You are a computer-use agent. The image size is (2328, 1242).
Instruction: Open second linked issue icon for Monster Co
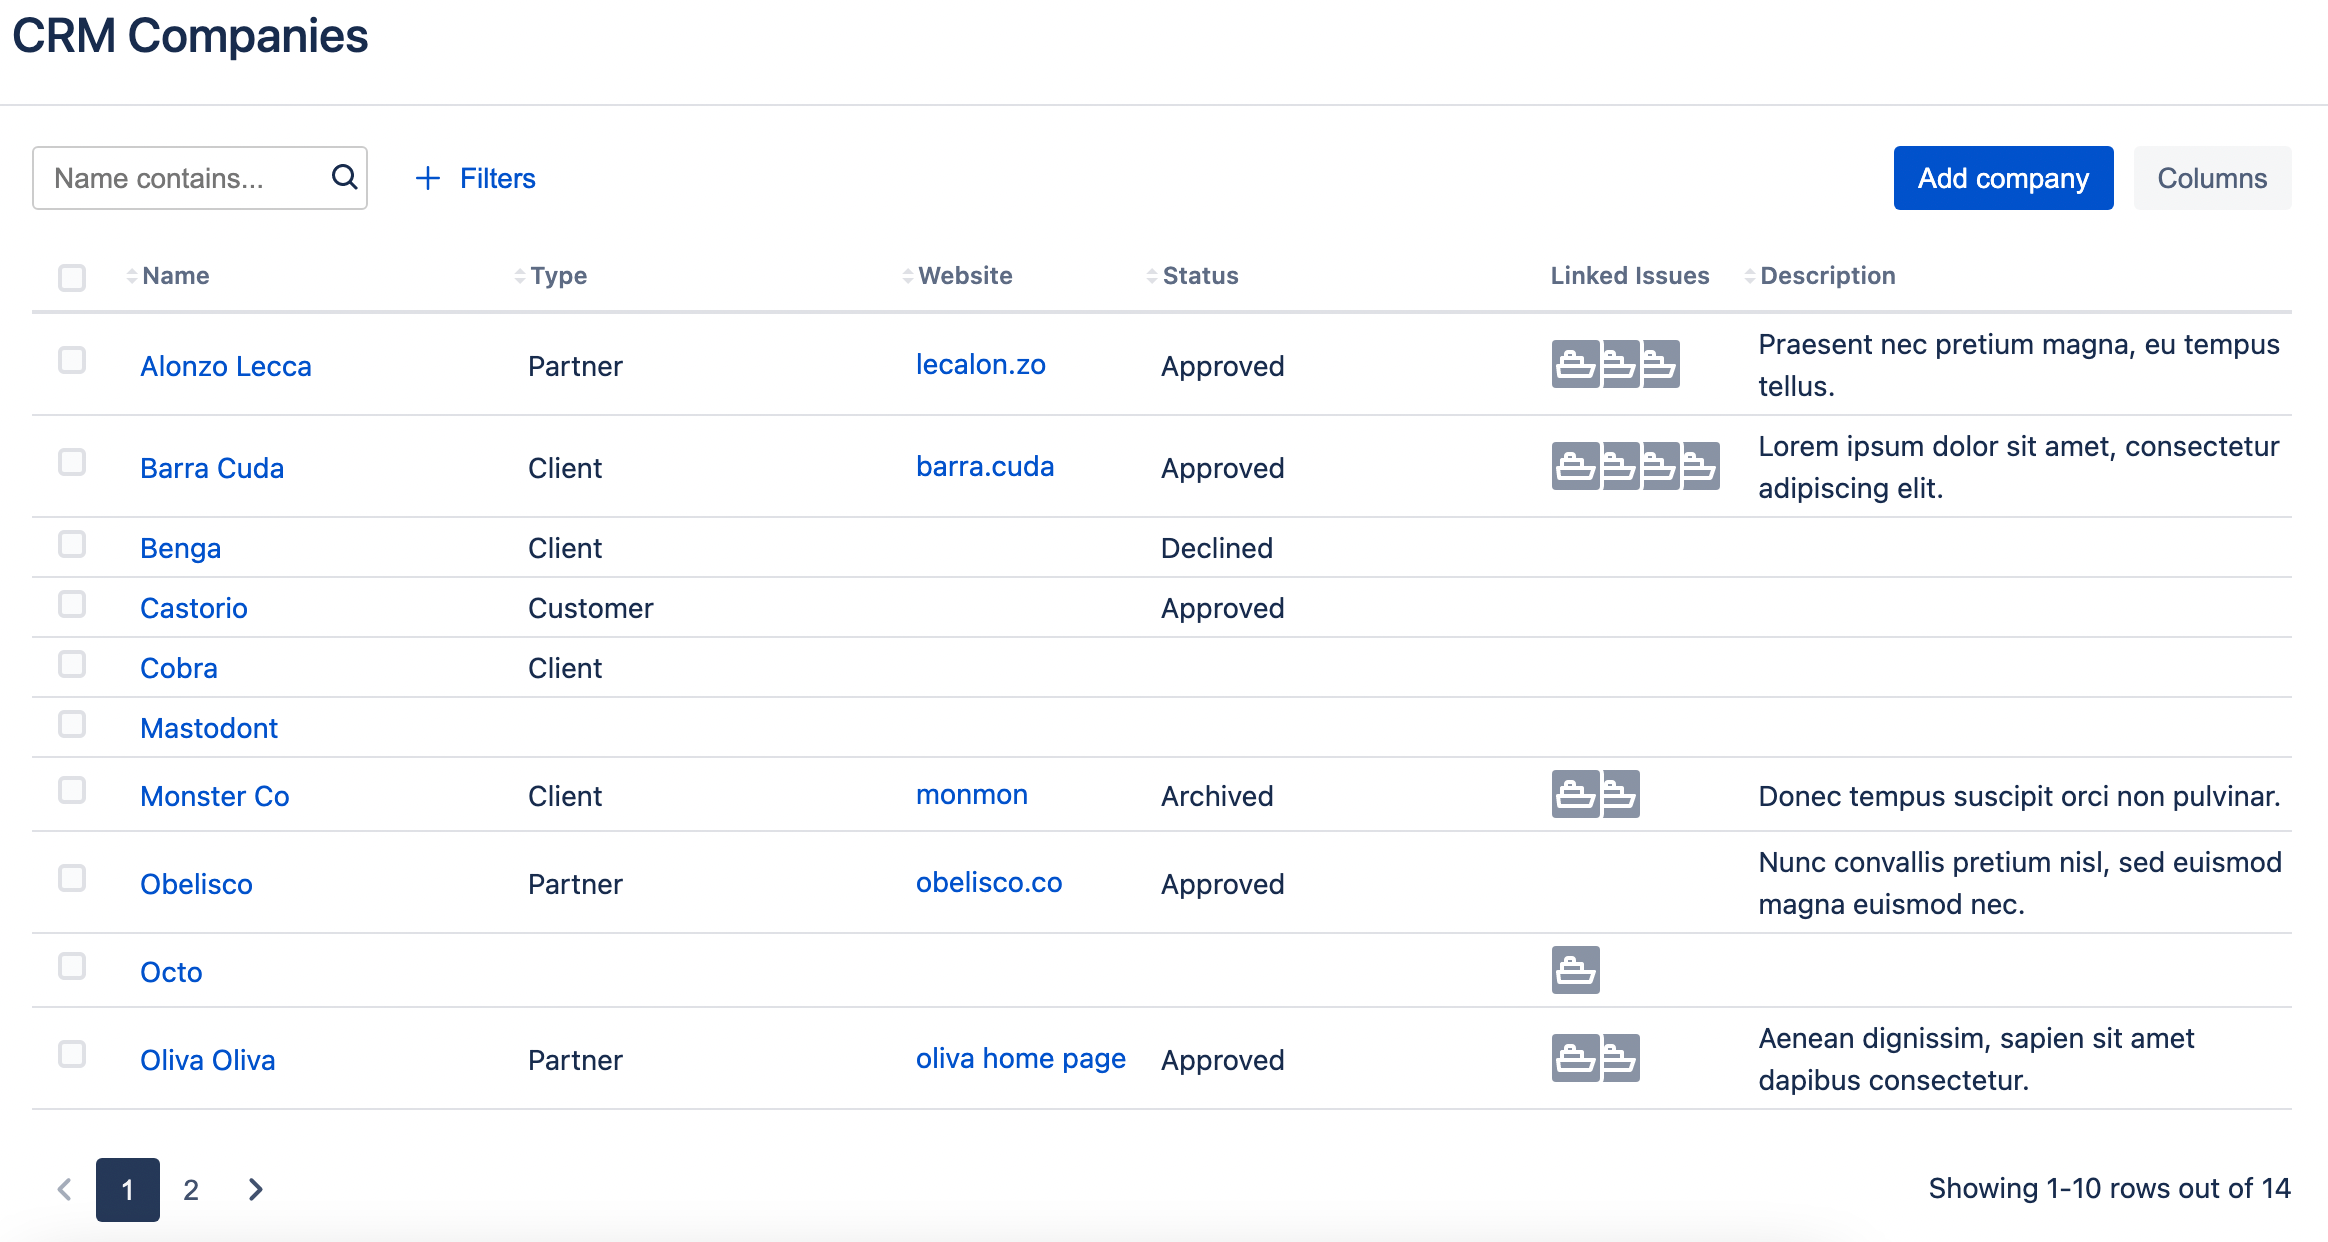[1621, 794]
